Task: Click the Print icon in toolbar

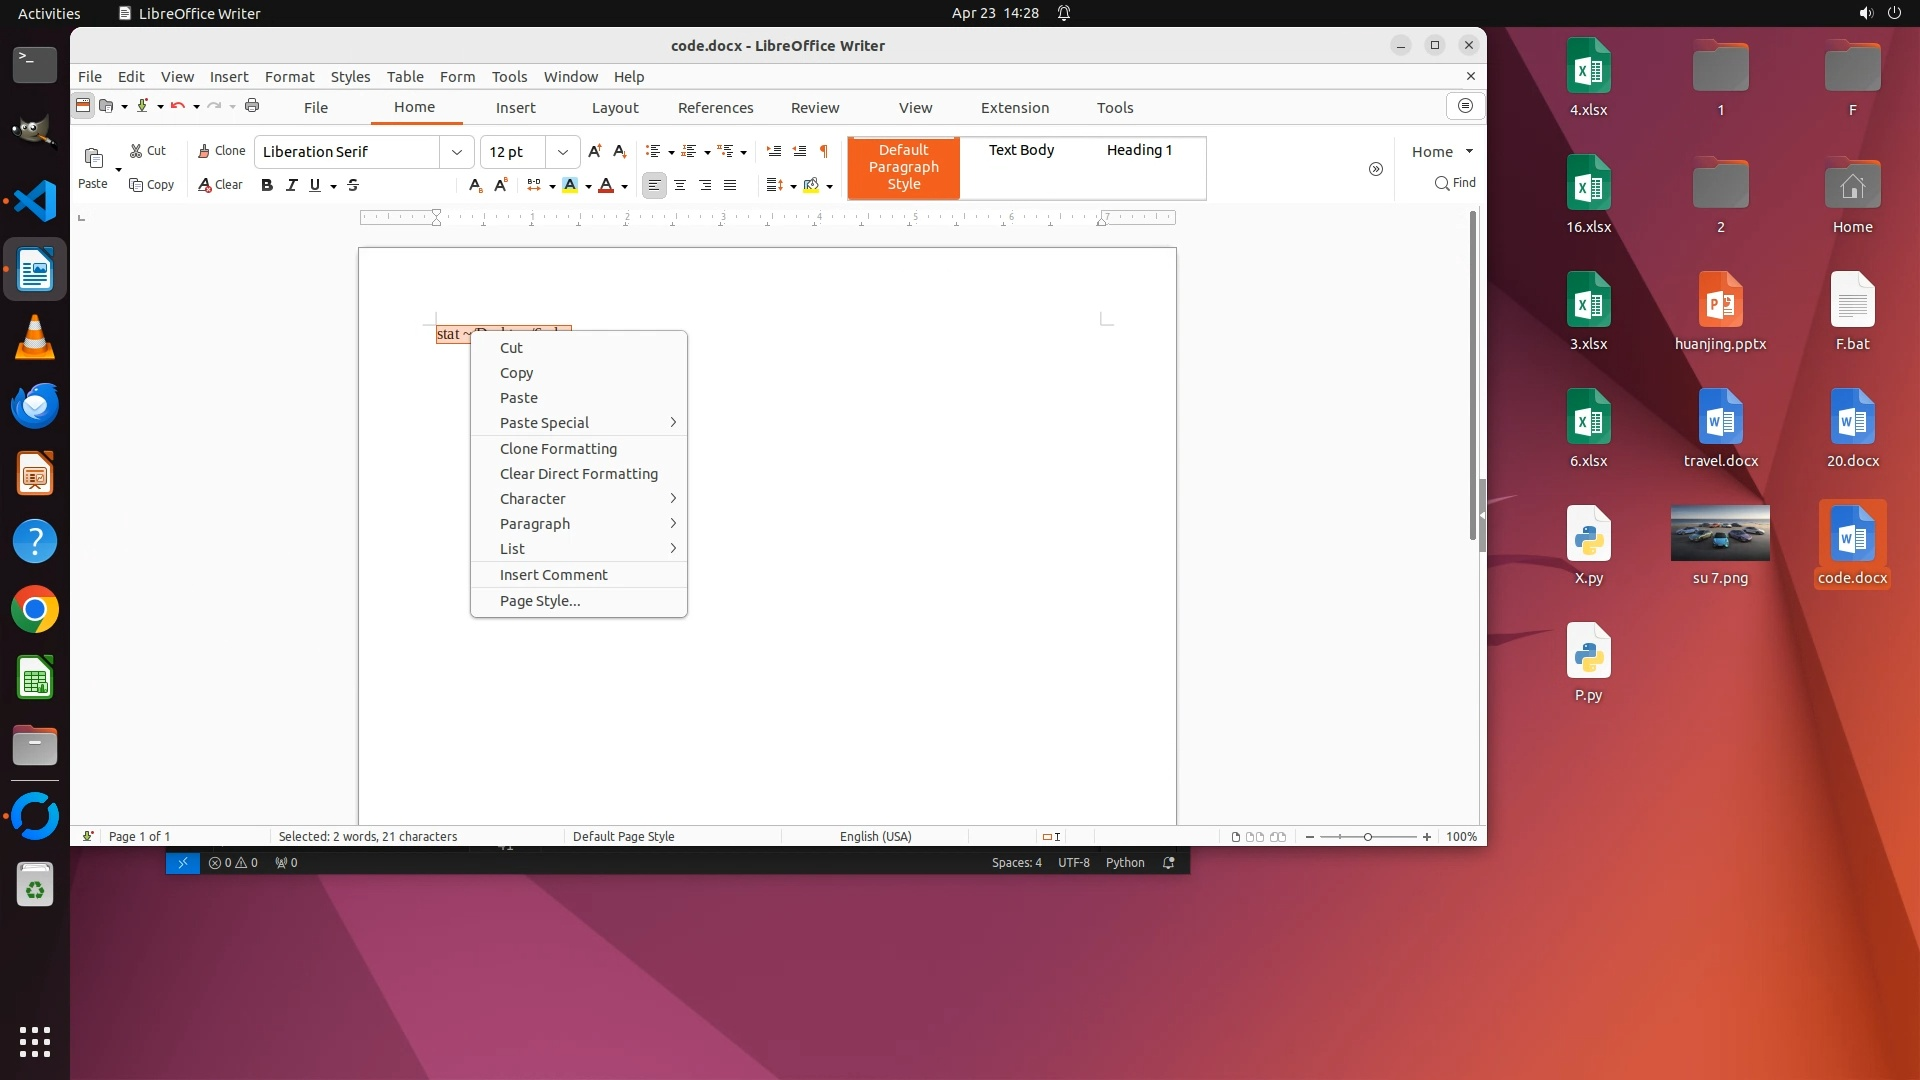Action: pyautogui.click(x=252, y=106)
